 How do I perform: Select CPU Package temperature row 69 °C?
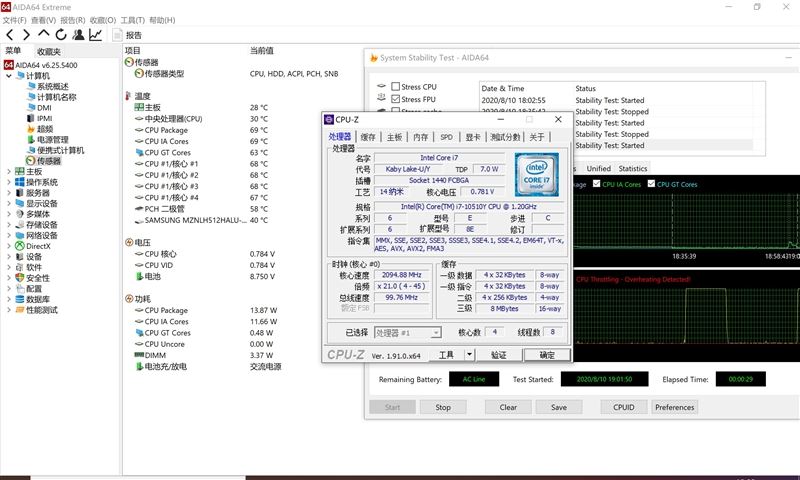point(202,130)
